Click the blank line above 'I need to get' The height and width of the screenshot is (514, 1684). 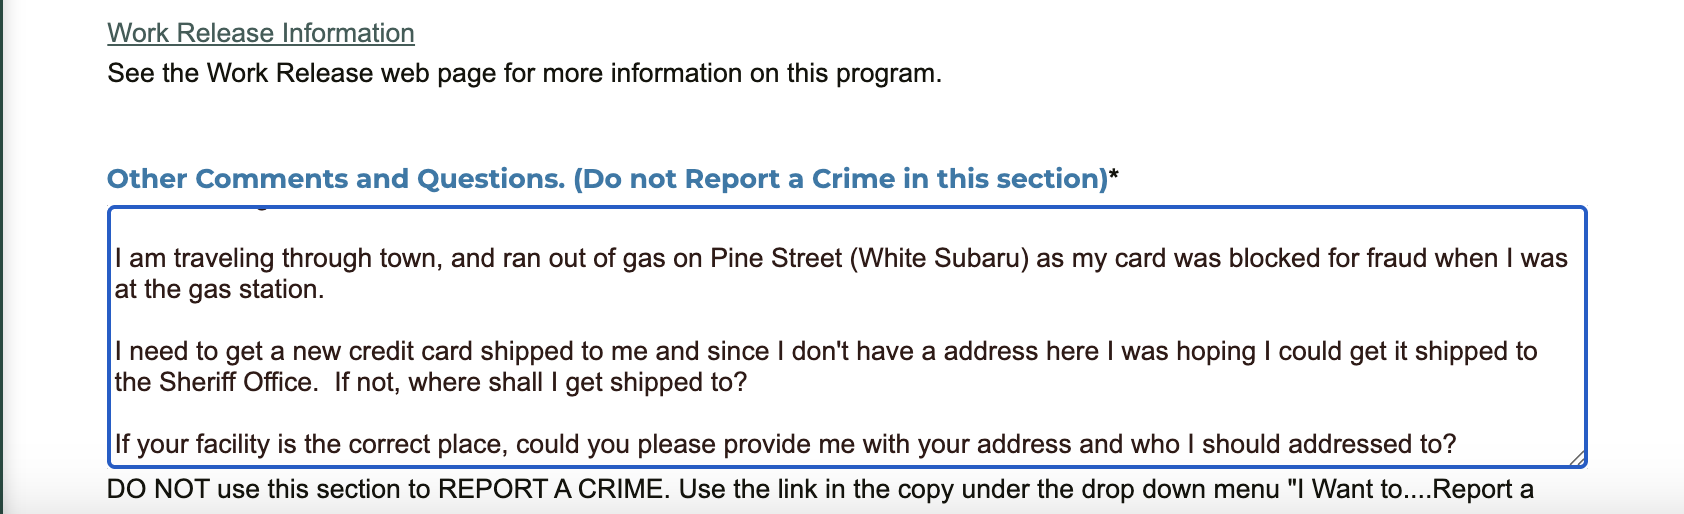pyautogui.click(x=847, y=320)
